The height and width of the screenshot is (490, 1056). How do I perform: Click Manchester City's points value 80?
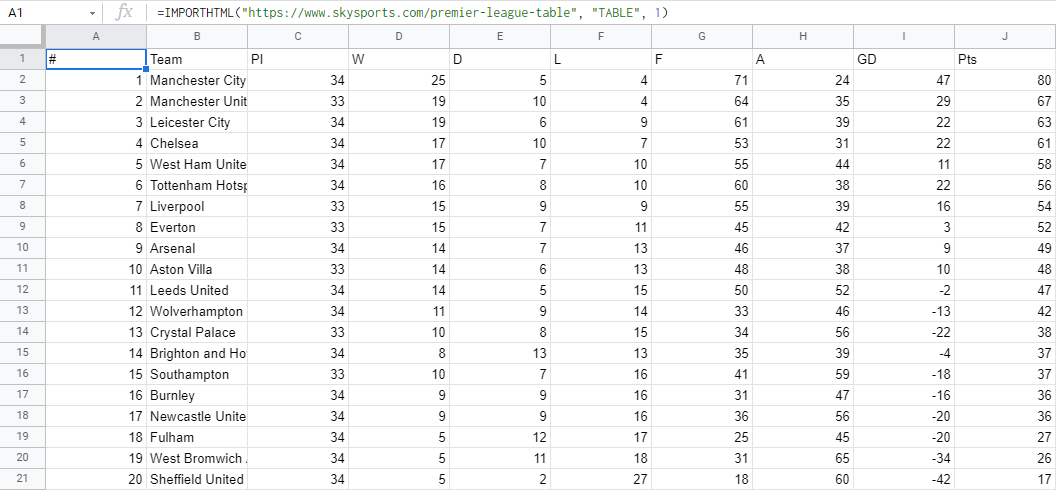pos(1005,80)
